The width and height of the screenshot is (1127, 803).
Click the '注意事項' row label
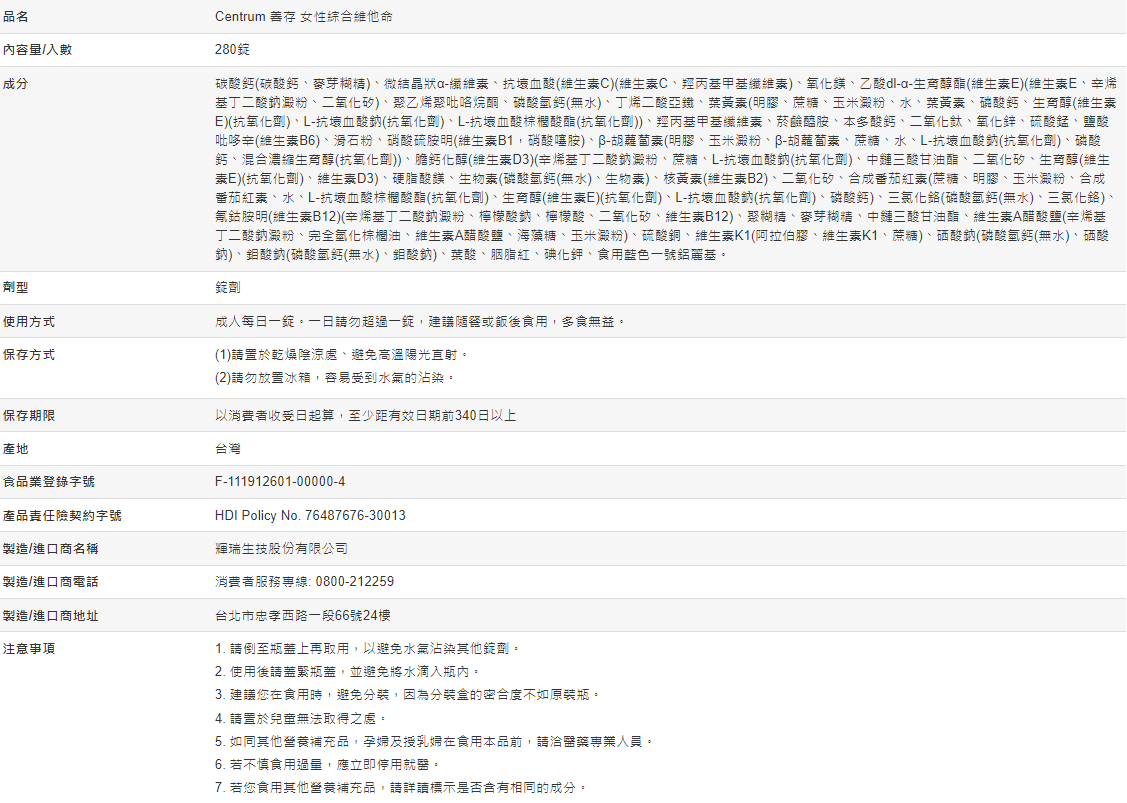coord(29,649)
